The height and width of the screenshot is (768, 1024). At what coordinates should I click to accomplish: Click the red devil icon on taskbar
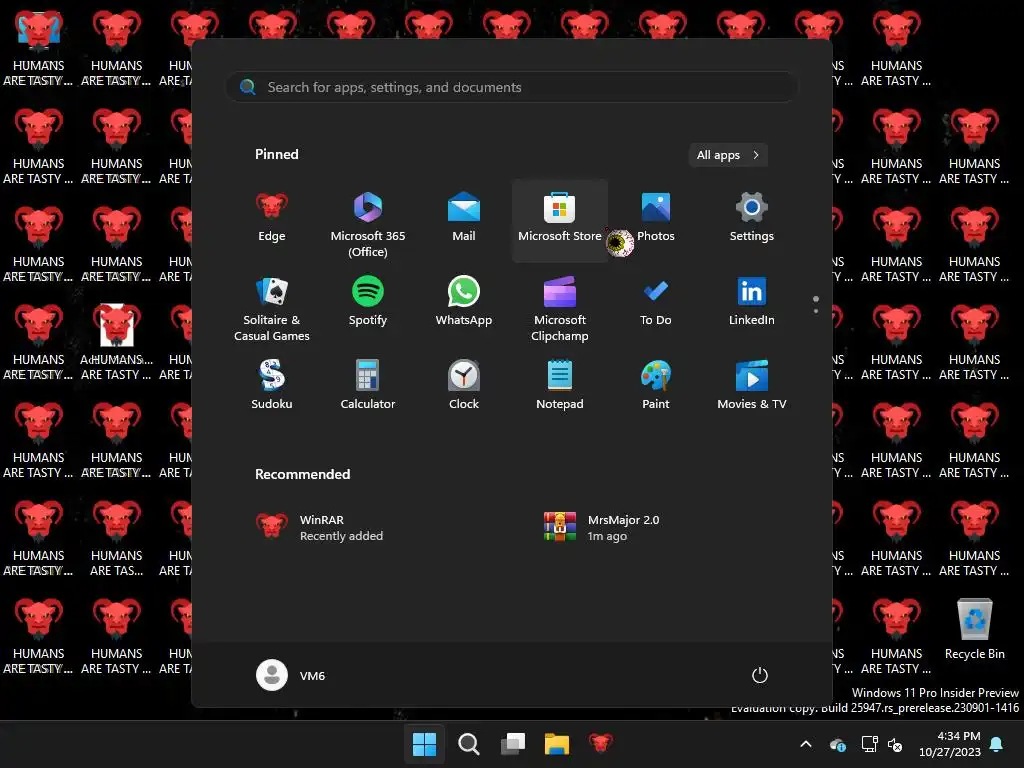click(601, 743)
